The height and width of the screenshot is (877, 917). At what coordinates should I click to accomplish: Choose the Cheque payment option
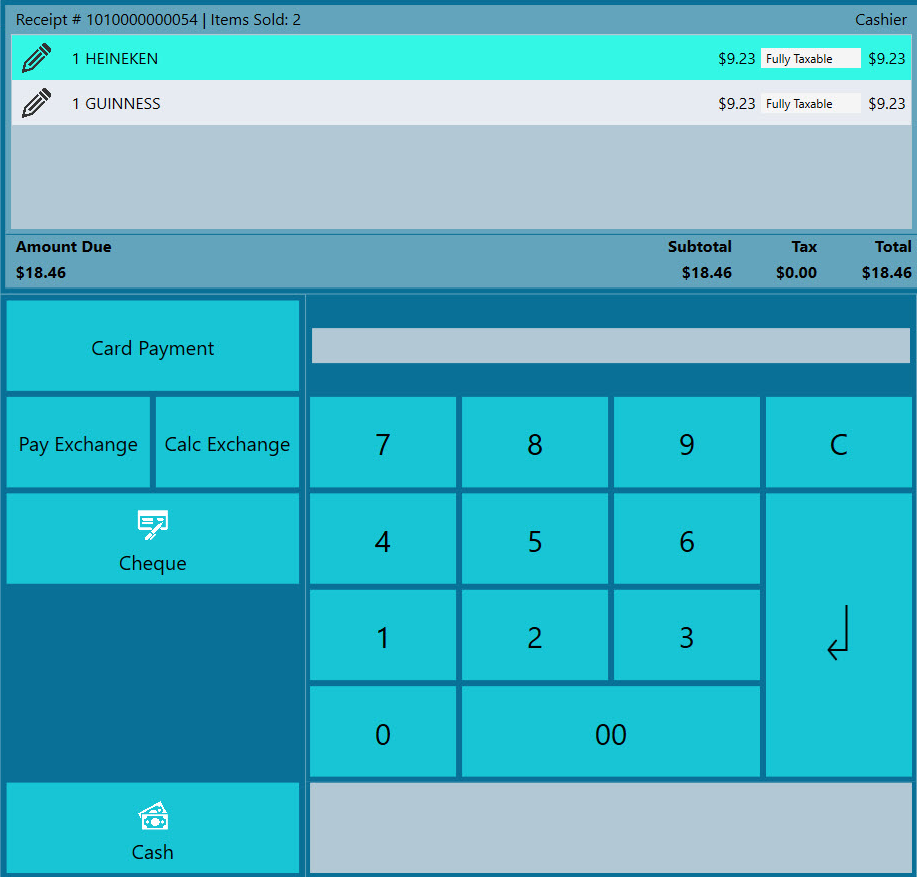tap(153, 539)
